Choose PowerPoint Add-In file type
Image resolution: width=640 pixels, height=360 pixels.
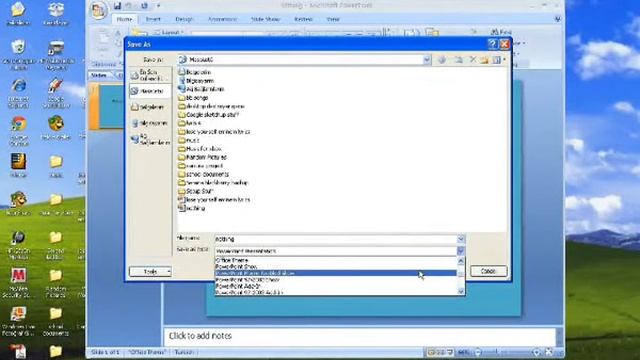tap(336, 286)
